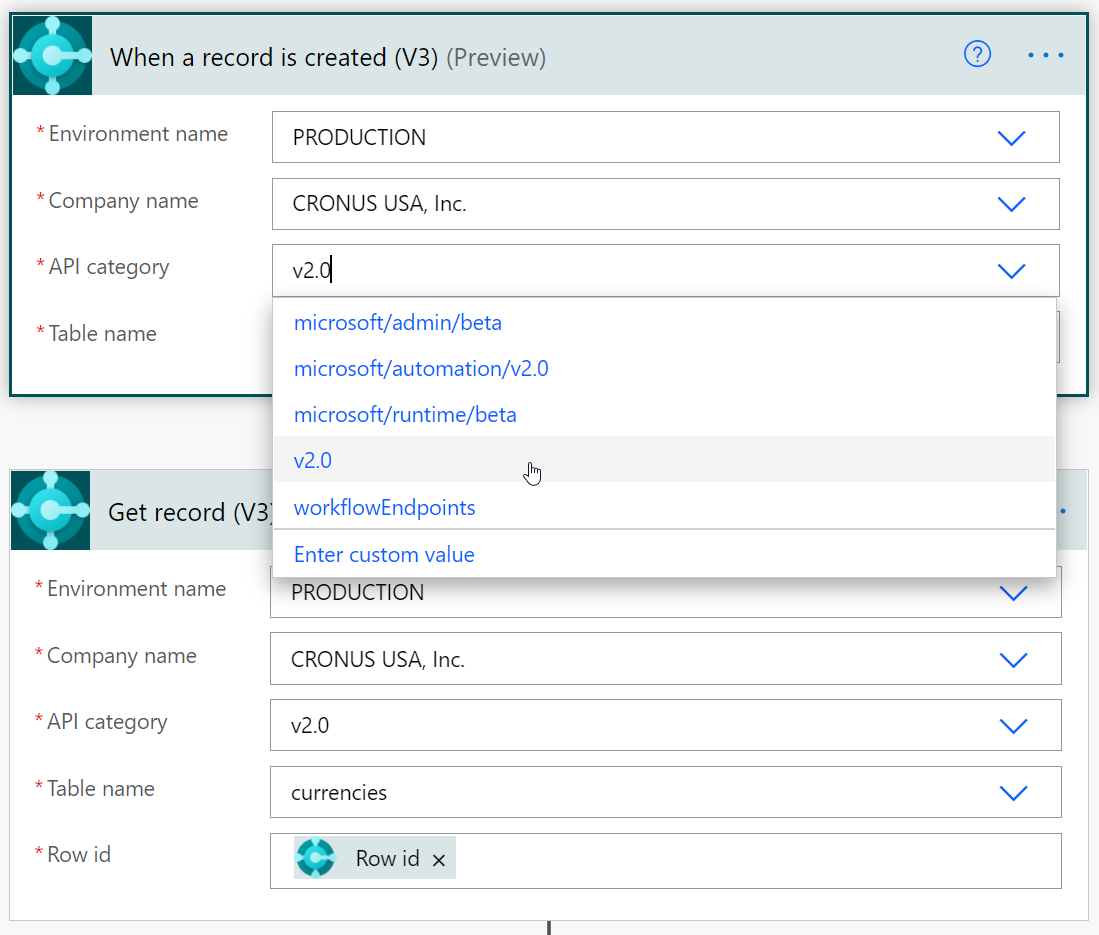Click the 'Get record (V3' card title

pos(189,512)
